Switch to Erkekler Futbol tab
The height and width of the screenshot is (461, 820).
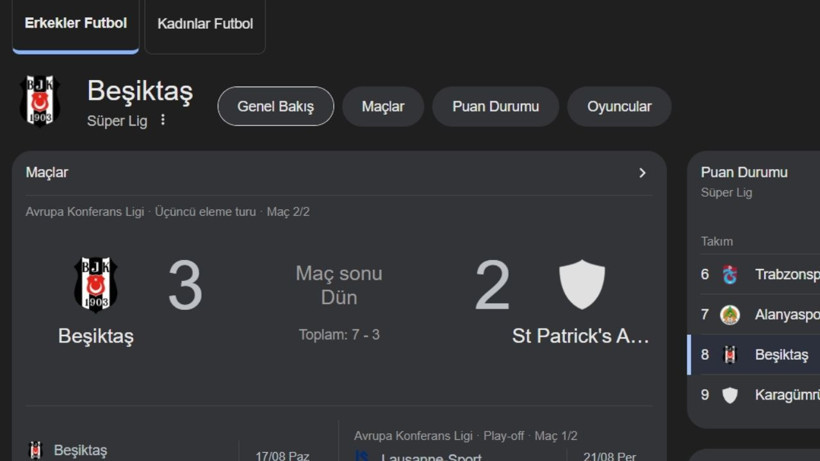76,24
